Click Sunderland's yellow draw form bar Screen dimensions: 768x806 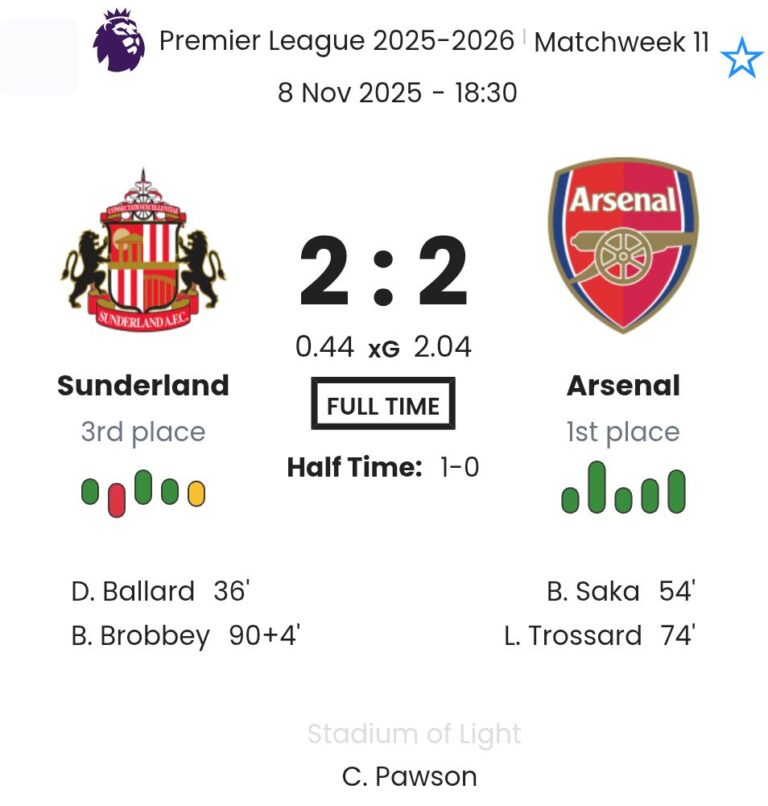pos(196,493)
